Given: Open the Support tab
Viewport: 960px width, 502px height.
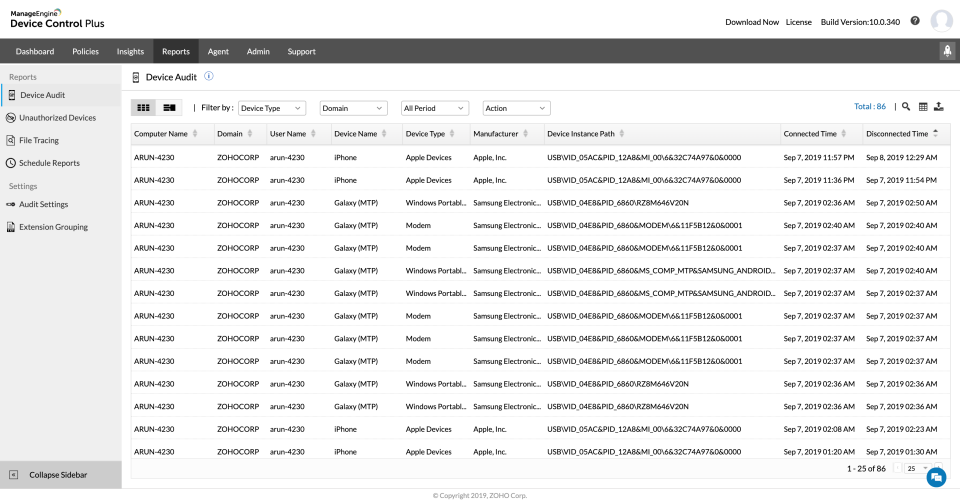Looking at the screenshot, I should point(301,51).
